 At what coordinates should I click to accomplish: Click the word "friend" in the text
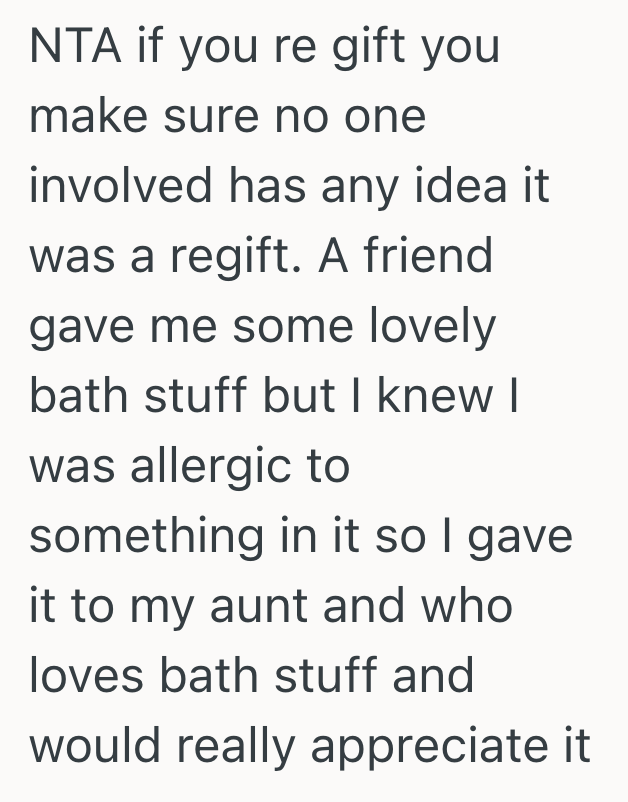427,258
